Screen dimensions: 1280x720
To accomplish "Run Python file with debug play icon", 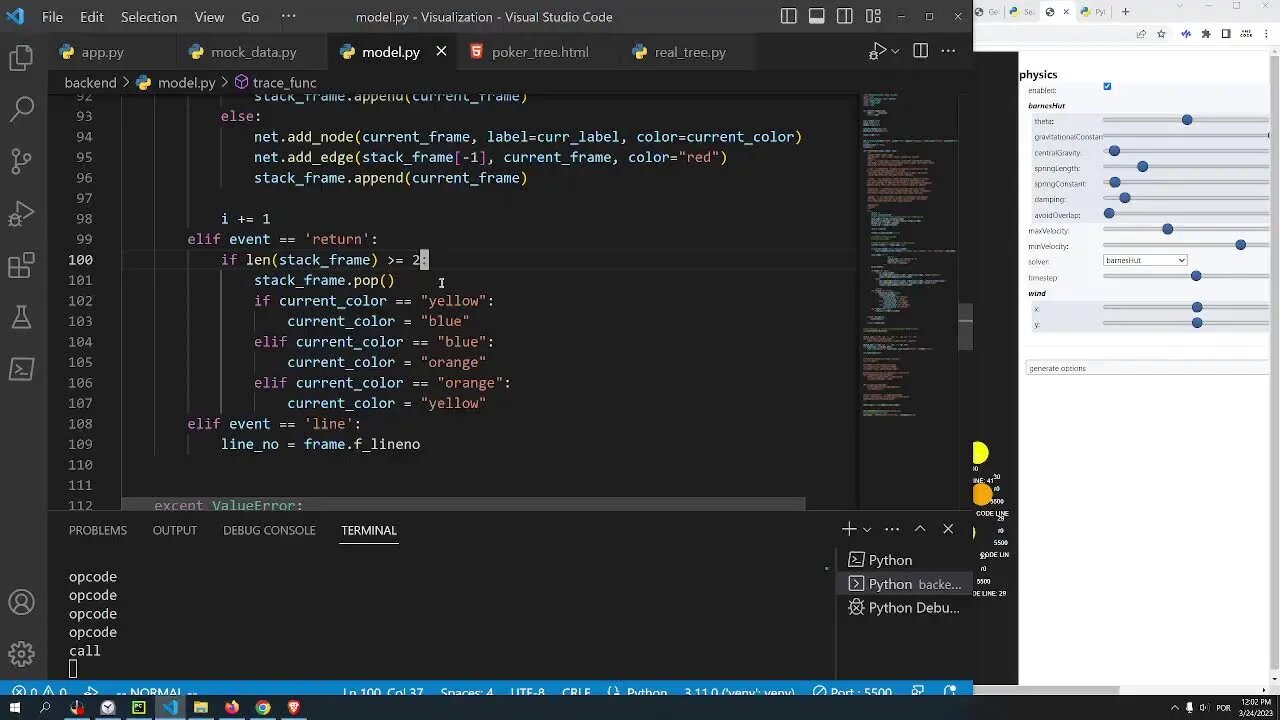I will point(877,52).
